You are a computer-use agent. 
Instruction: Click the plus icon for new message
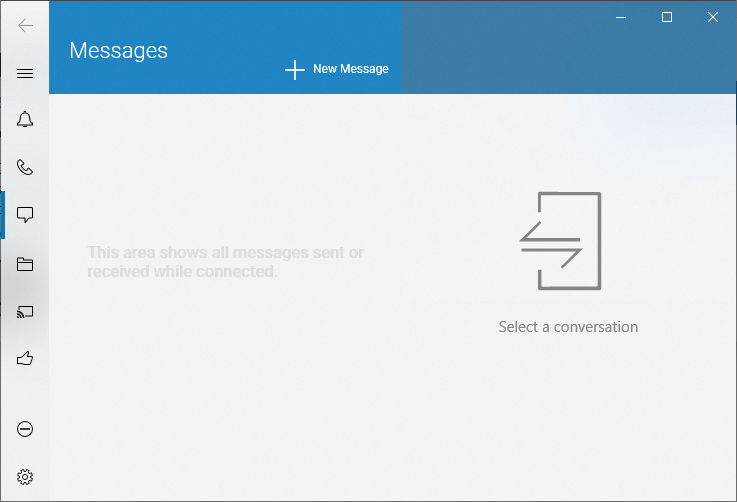pyautogui.click(x=294, y=69)
